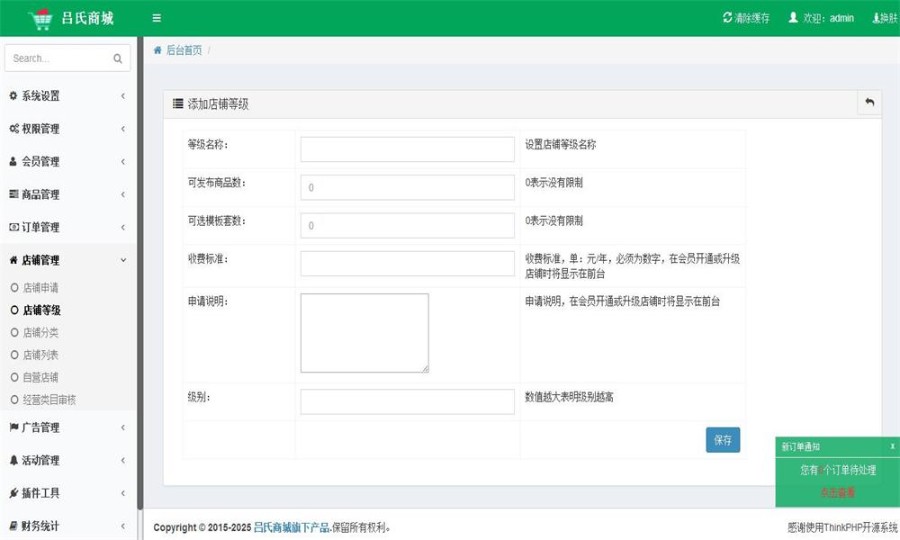Viewport: 900px width, 540px height.
Task: Click the back arrow icon in panel header
Action: [x=869, y=102]
